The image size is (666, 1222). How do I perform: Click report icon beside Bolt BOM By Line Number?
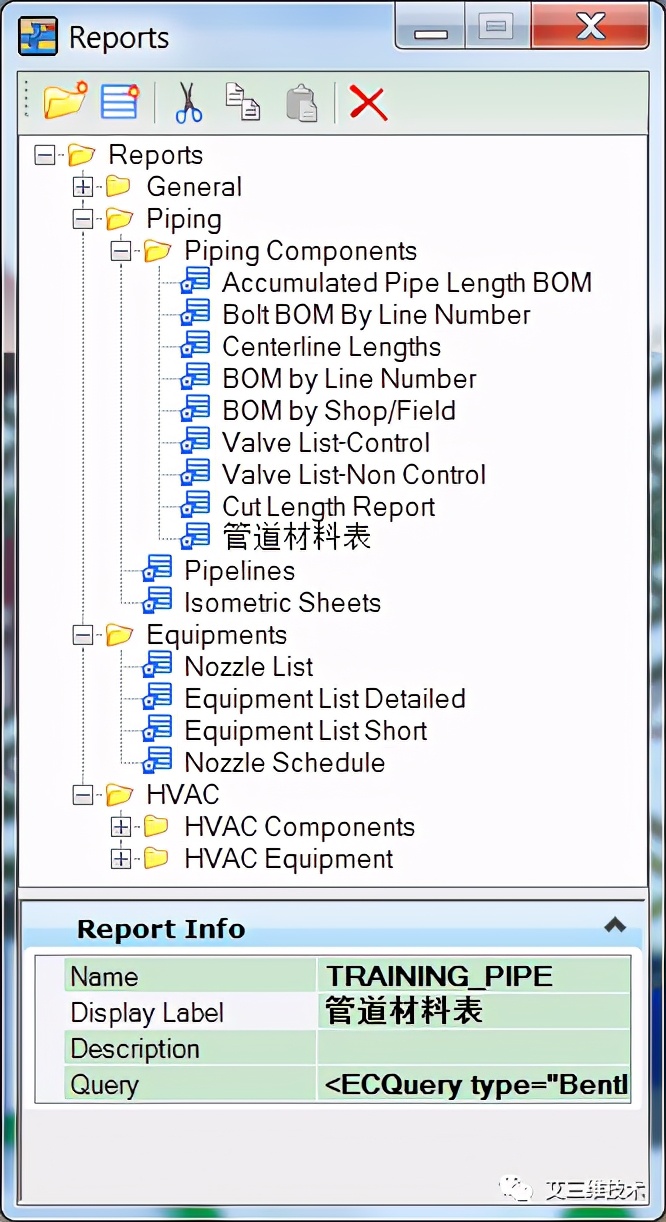pyautogui.click(x=196, y=314)
